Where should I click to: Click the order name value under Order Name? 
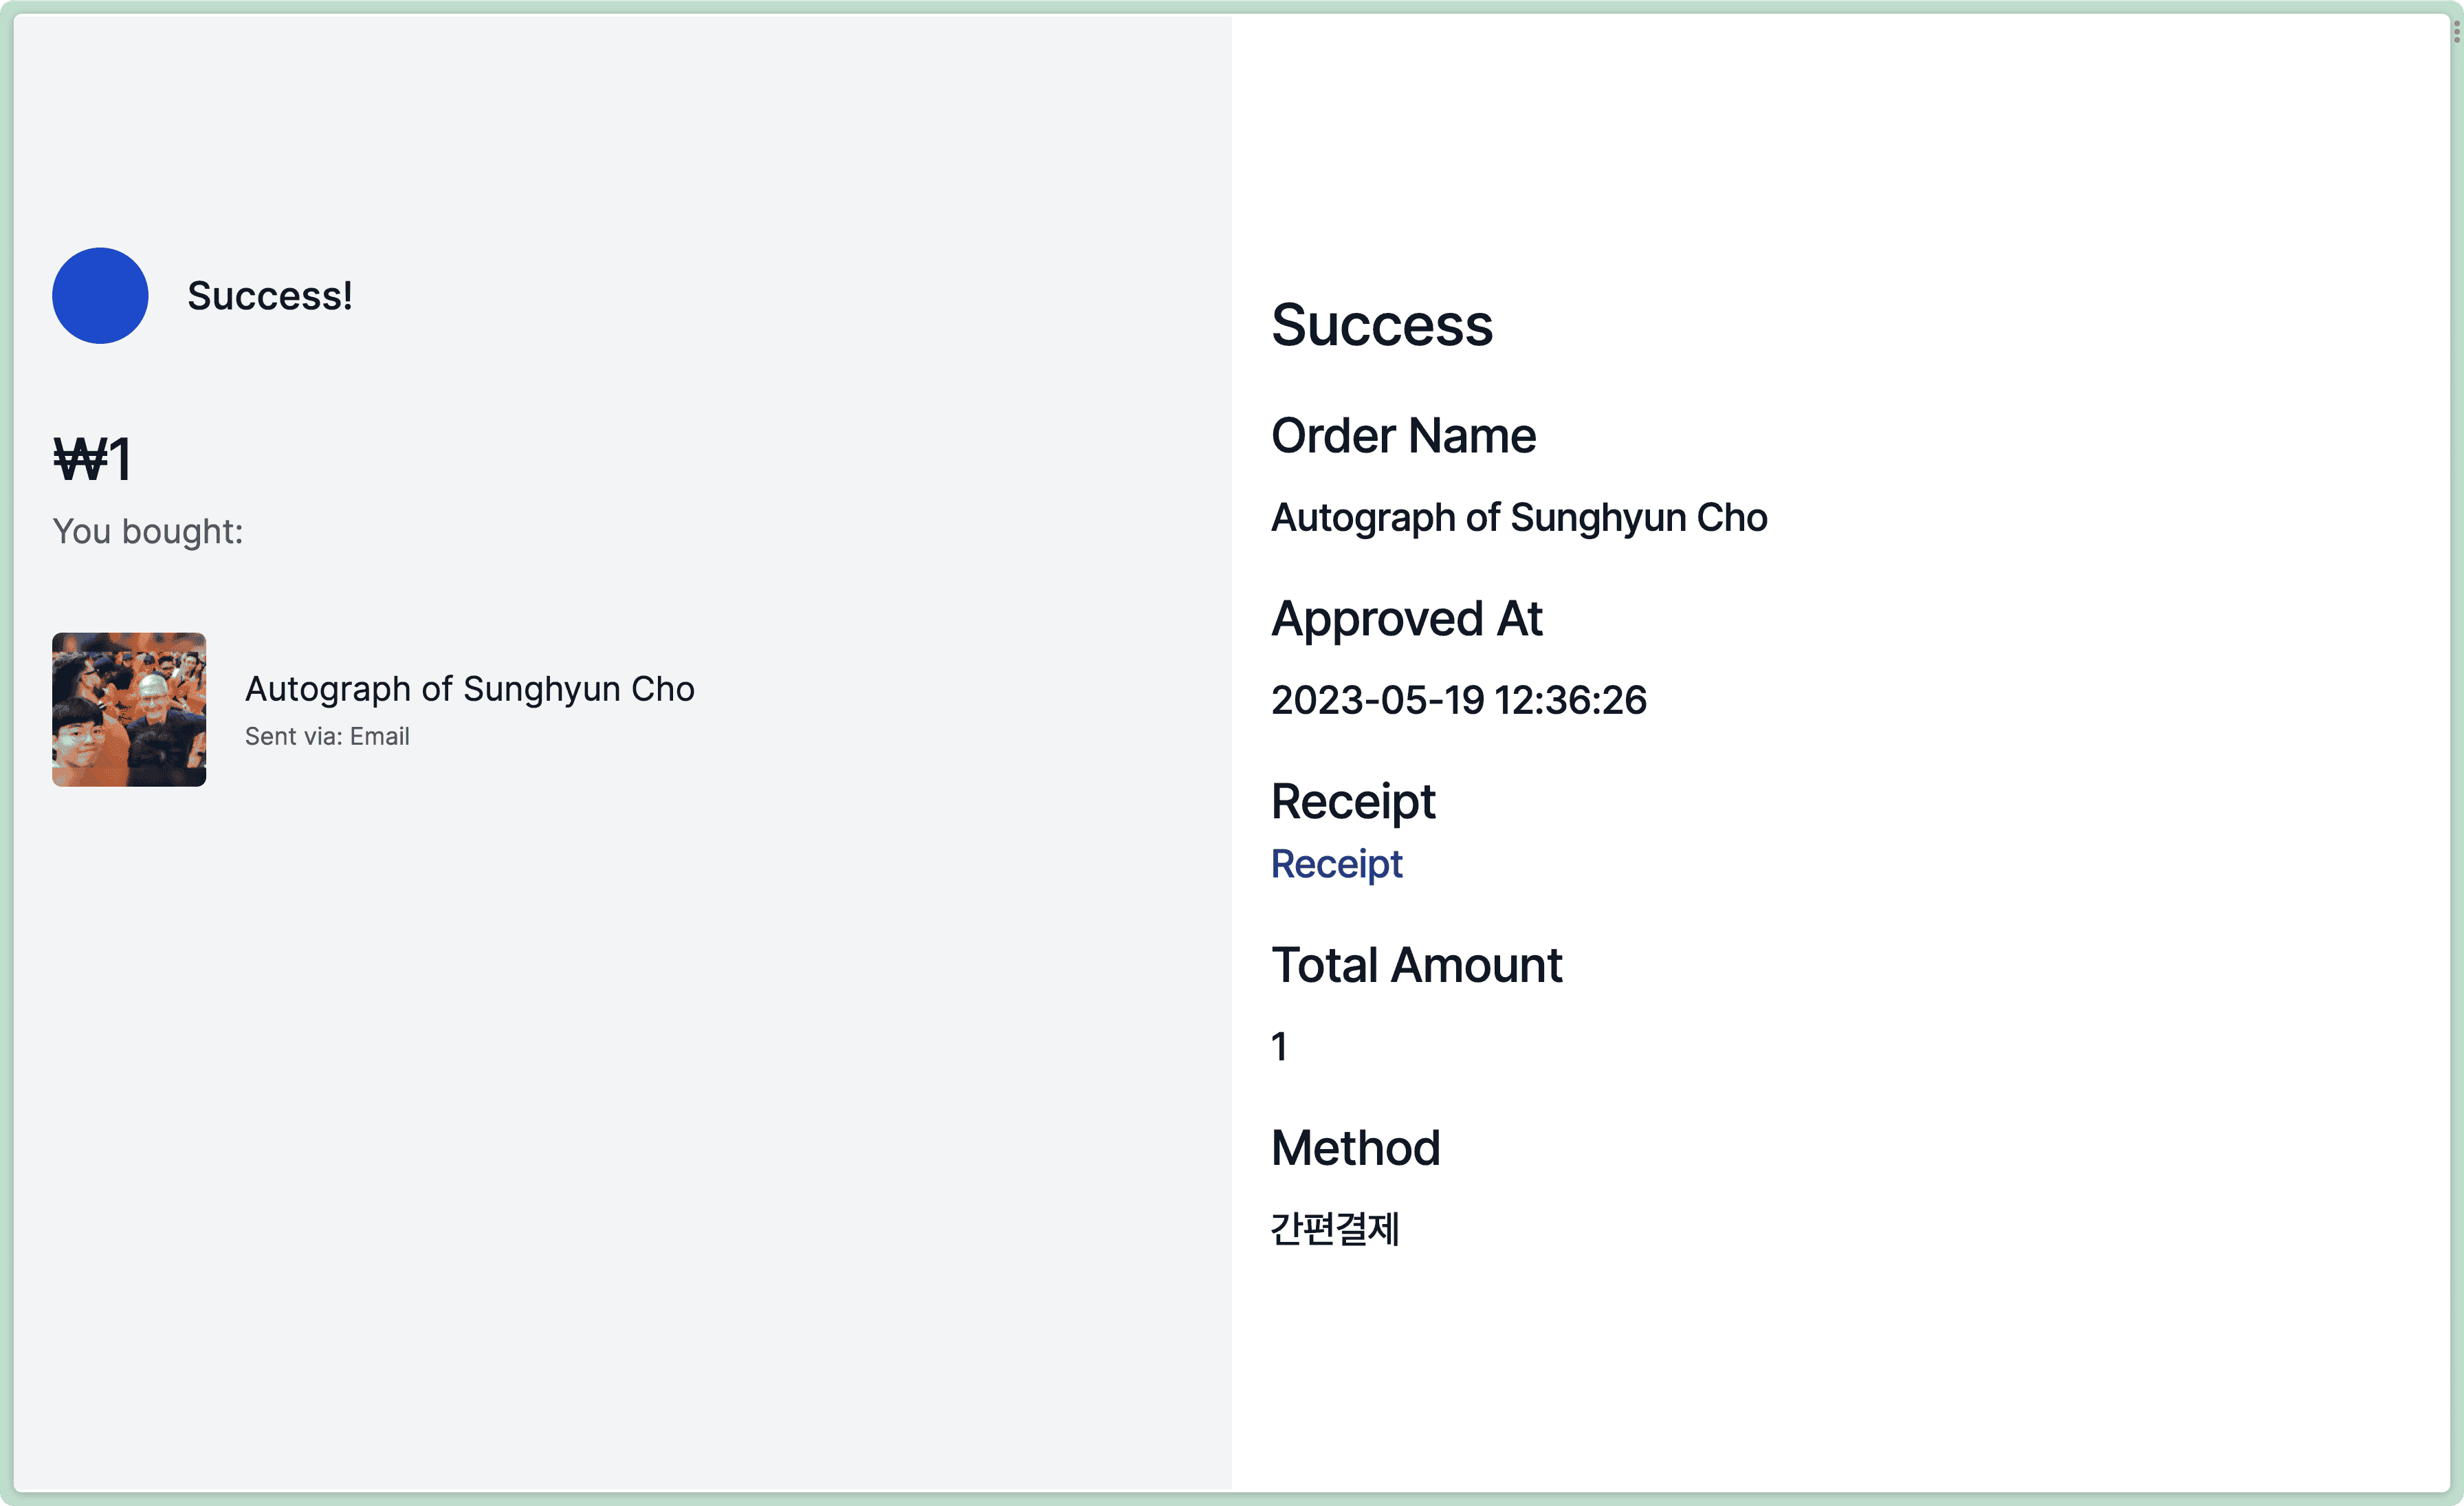click(1518, 518)
